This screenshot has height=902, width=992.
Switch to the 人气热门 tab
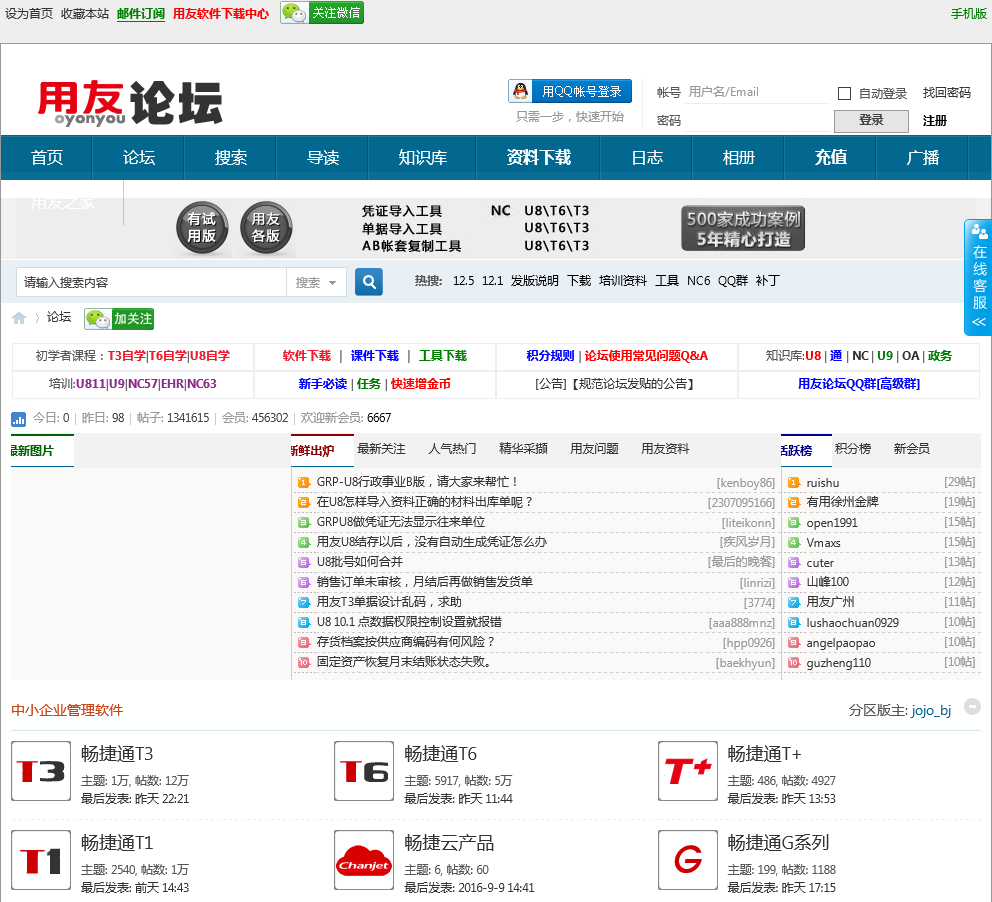coord(452,448)
